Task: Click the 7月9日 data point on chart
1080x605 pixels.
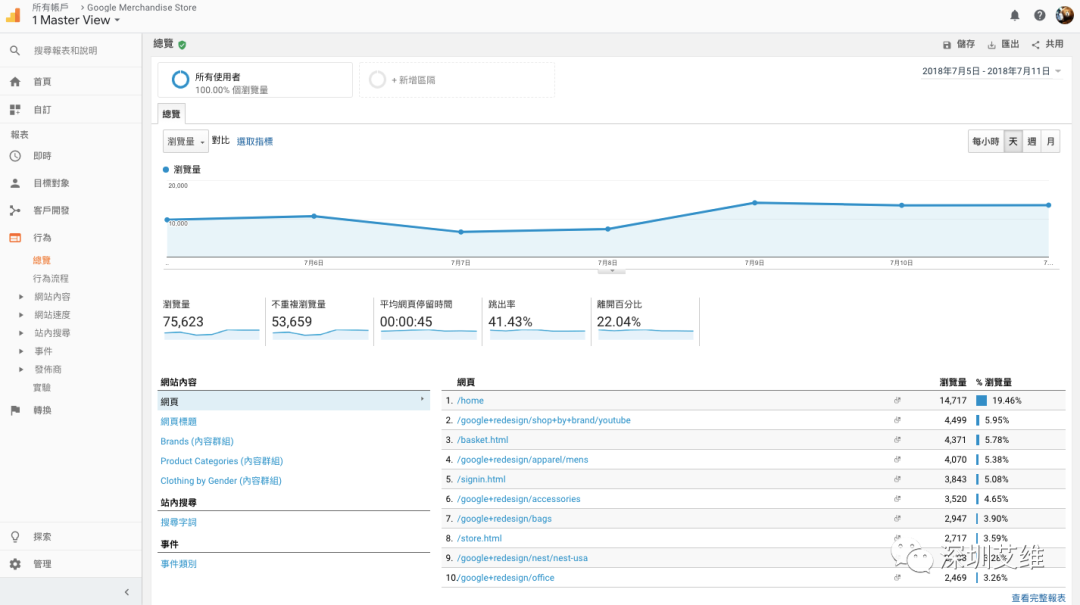Action: click(755, 203)
